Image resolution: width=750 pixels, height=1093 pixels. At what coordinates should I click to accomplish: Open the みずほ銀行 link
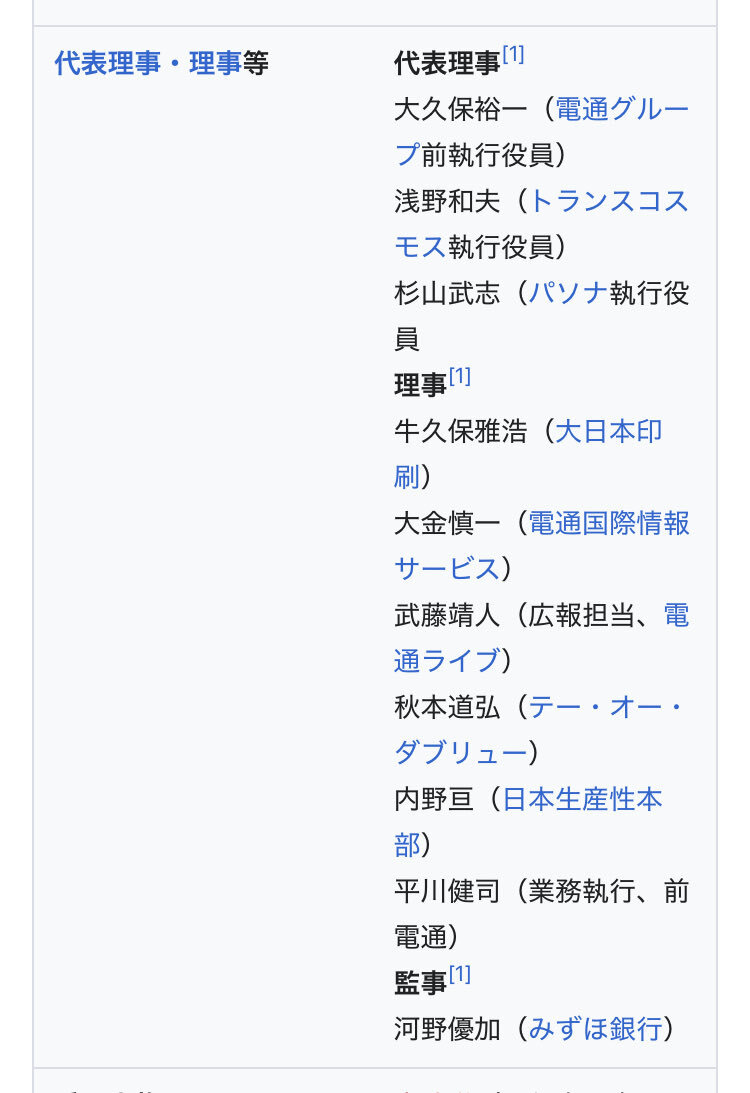click(595, 1029)
